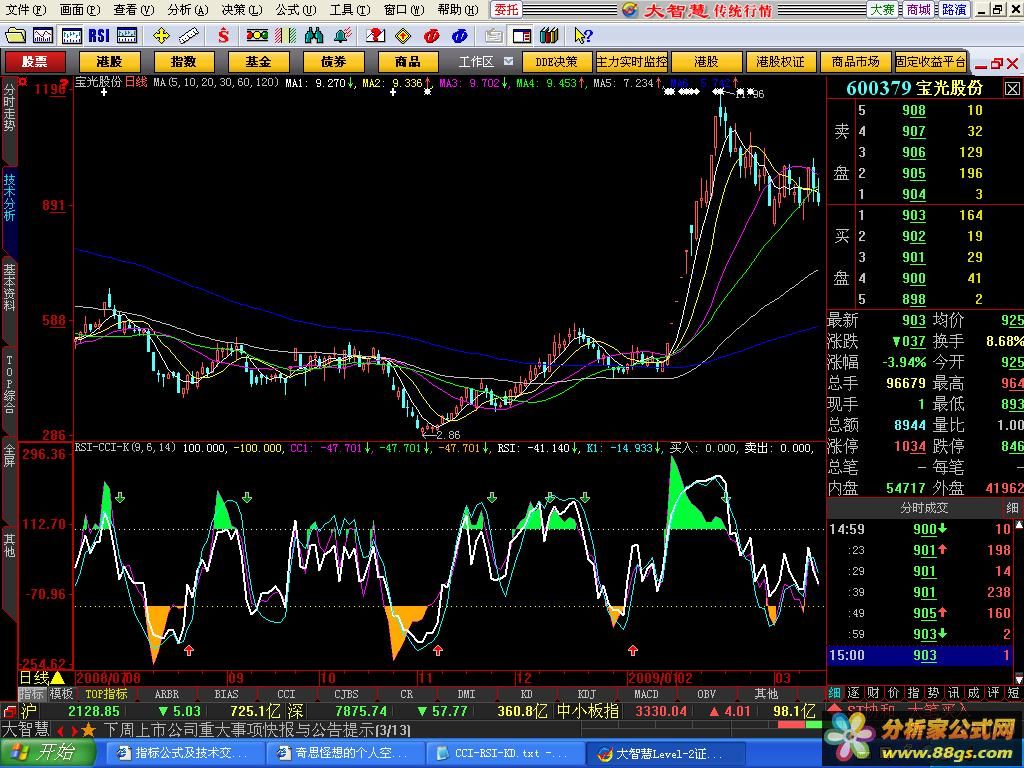
Task: Select the ruler drawing tool icon
Action: 188,35
